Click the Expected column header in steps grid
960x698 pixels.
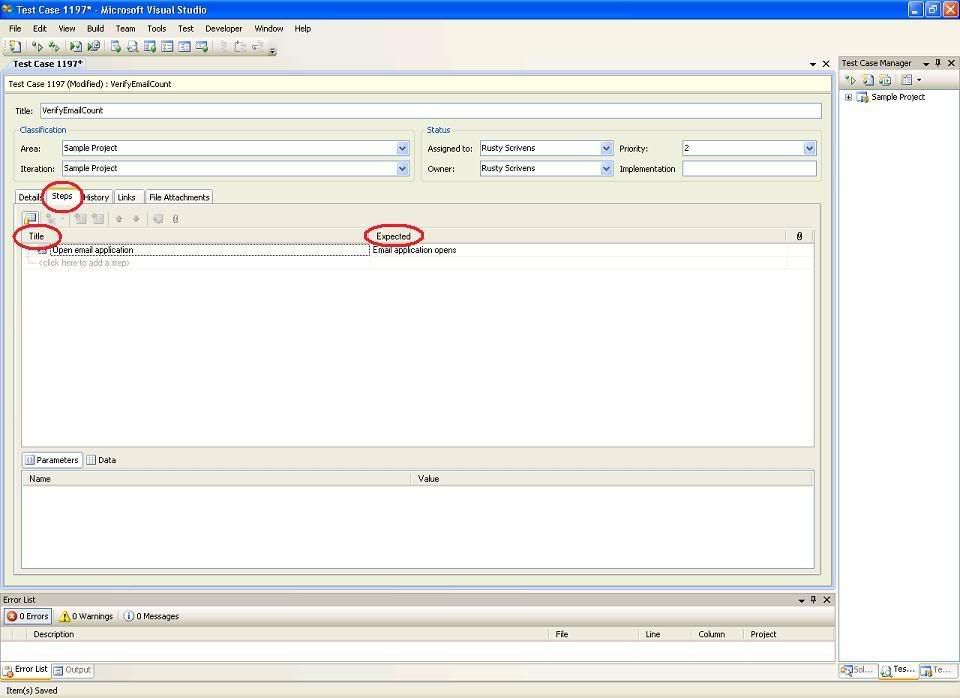click(577, 236)
